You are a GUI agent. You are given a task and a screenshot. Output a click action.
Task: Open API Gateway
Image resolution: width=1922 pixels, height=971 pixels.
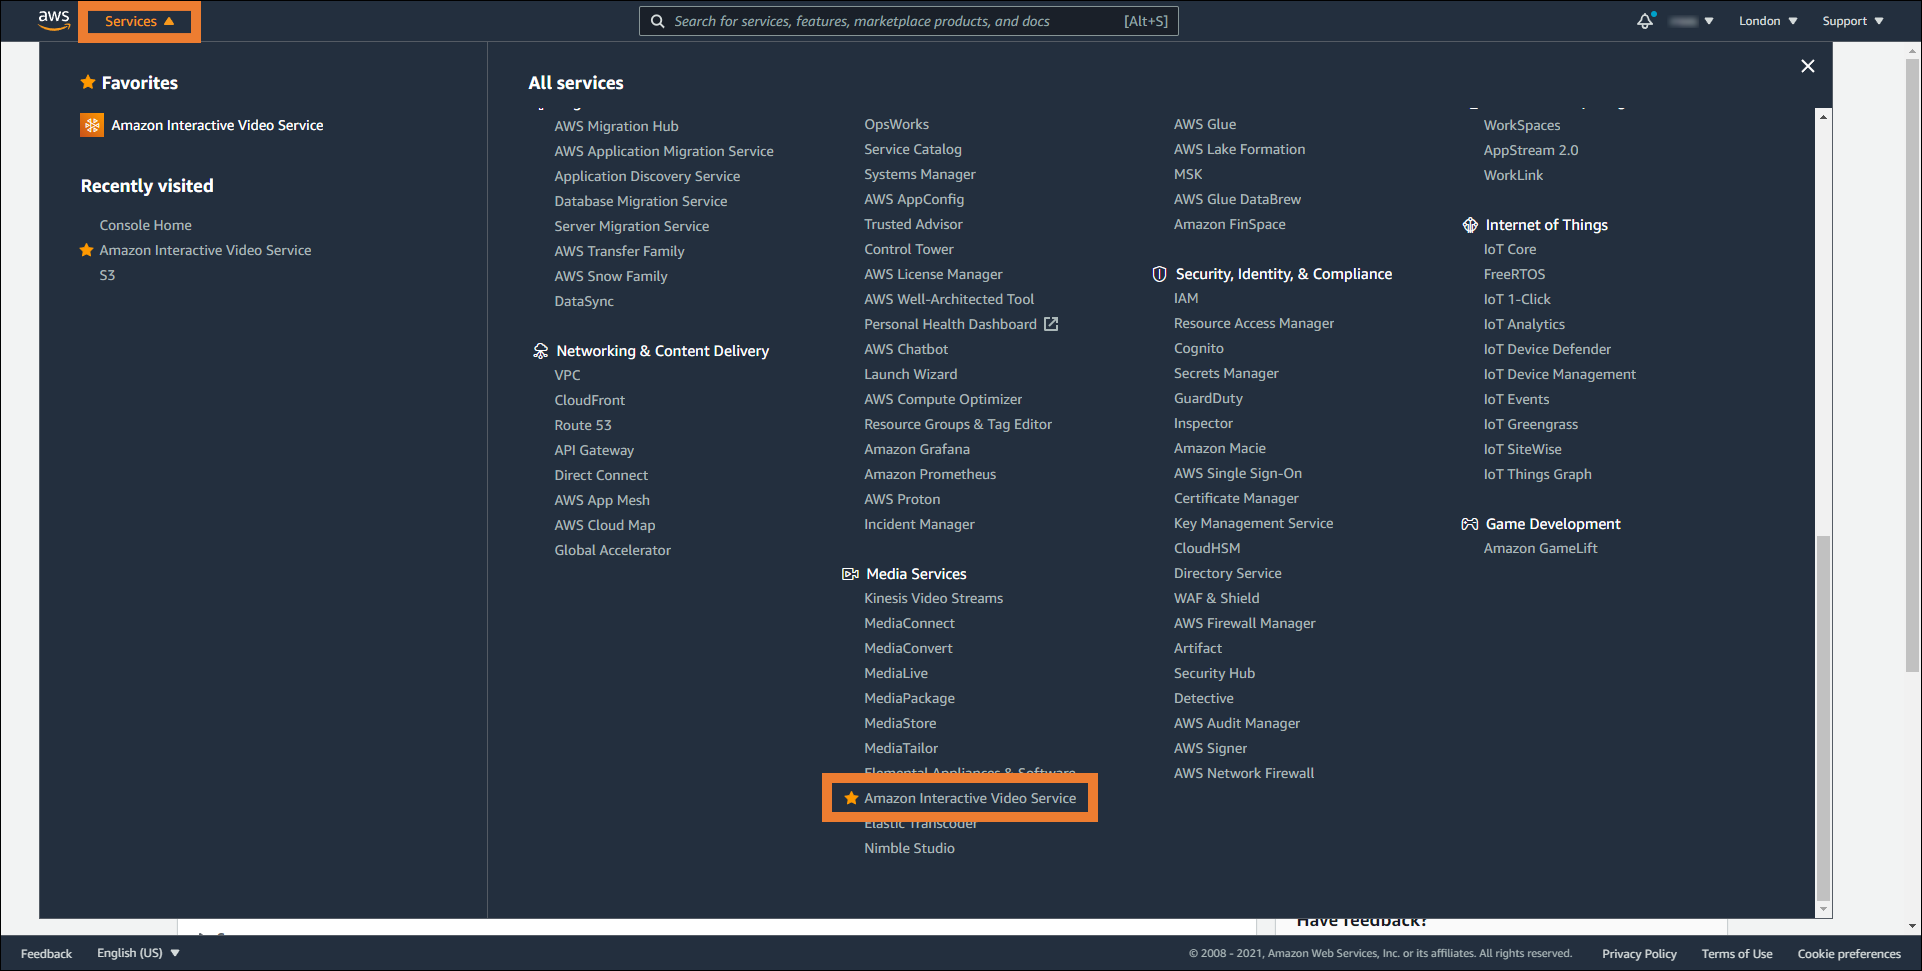tap(594, 450)
